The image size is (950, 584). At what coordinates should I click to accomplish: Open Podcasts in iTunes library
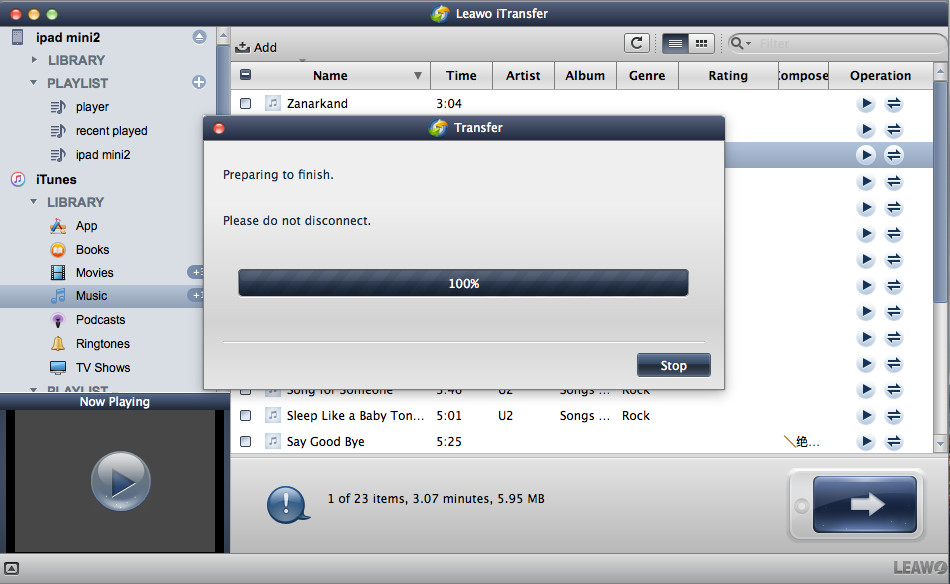tap(100, 320)
